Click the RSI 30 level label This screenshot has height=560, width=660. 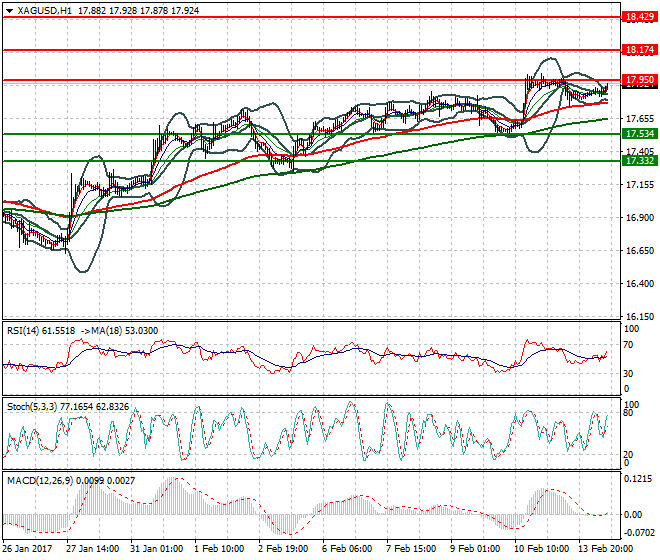pyautogui.click(x=628, y=373)
